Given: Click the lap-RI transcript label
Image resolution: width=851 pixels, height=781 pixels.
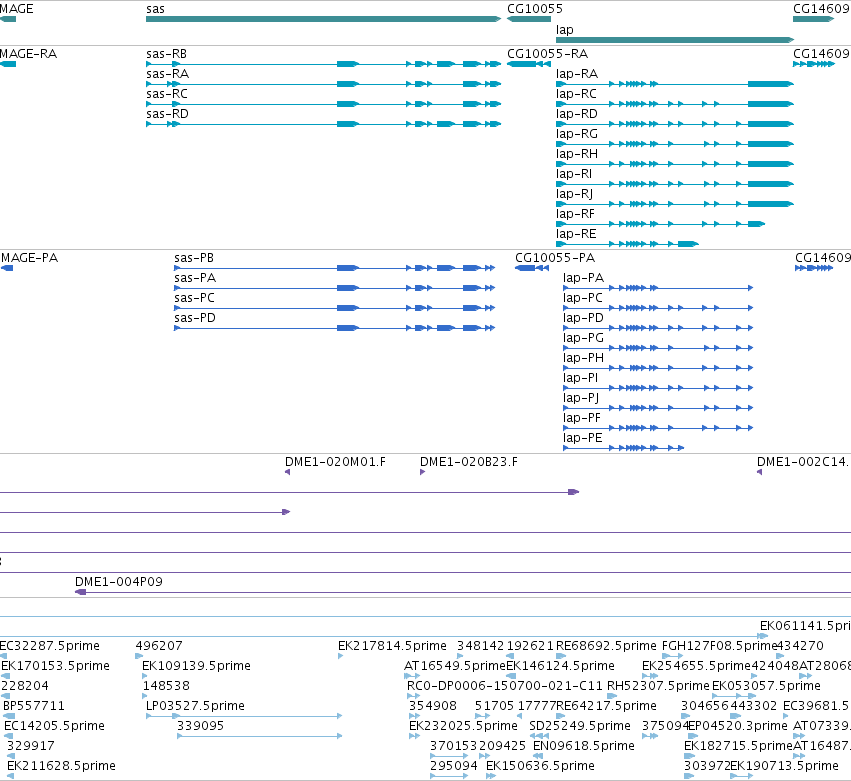Looking at the screenshot, I should [574, 174].
